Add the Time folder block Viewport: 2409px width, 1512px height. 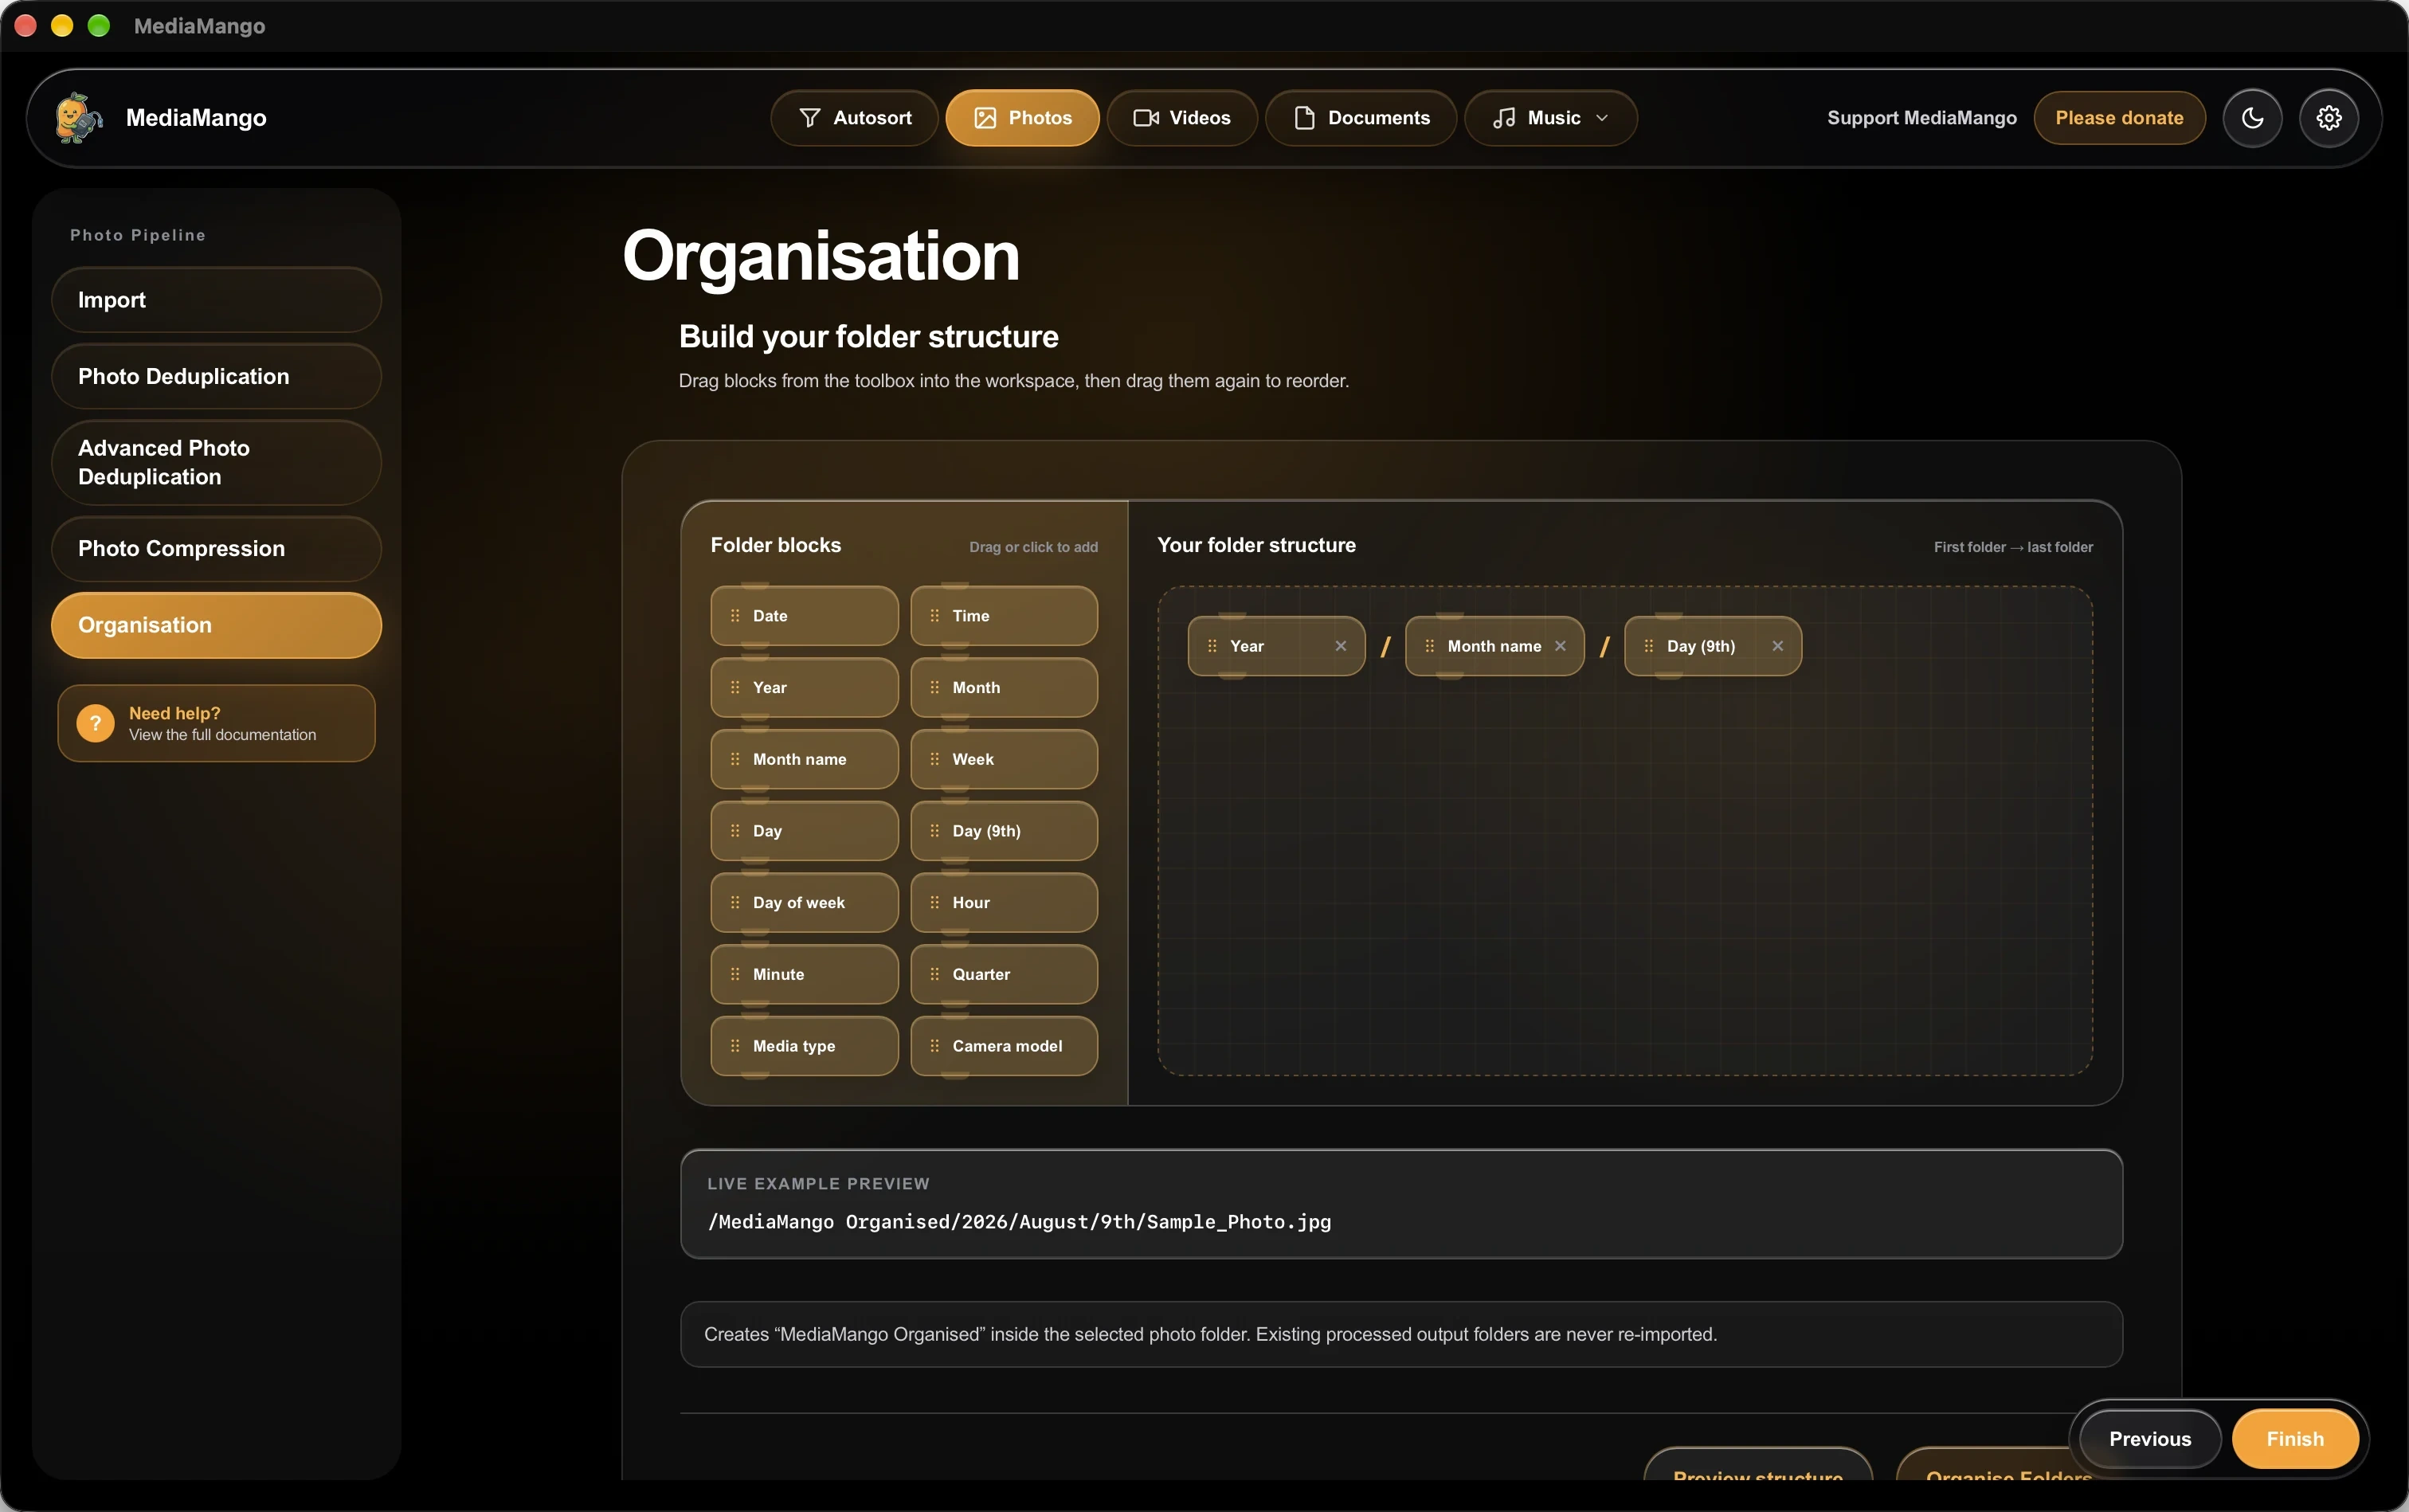tap(1004, 616)
